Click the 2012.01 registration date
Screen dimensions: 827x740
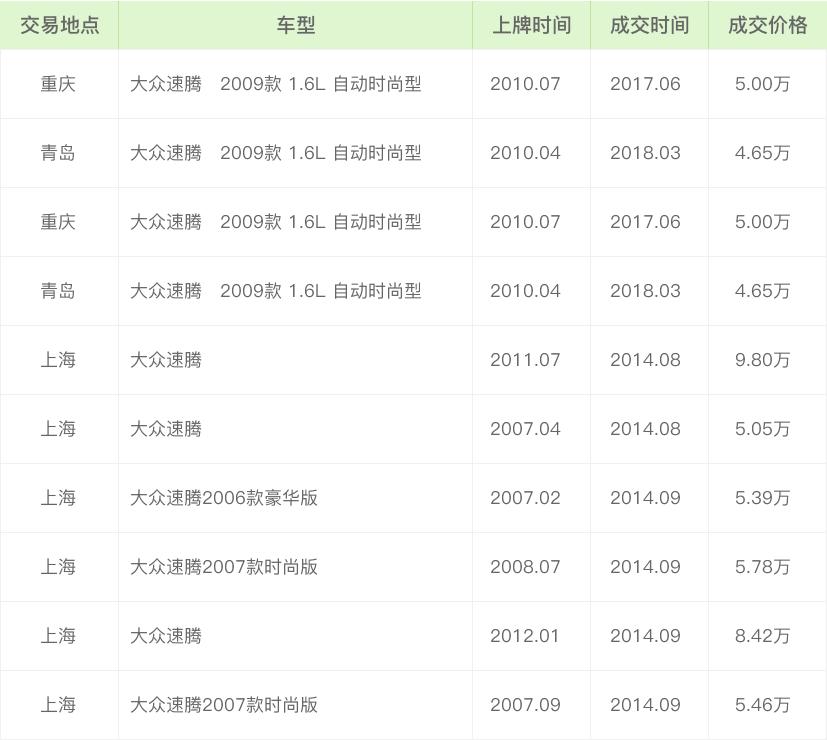click(x=525, y=636)
